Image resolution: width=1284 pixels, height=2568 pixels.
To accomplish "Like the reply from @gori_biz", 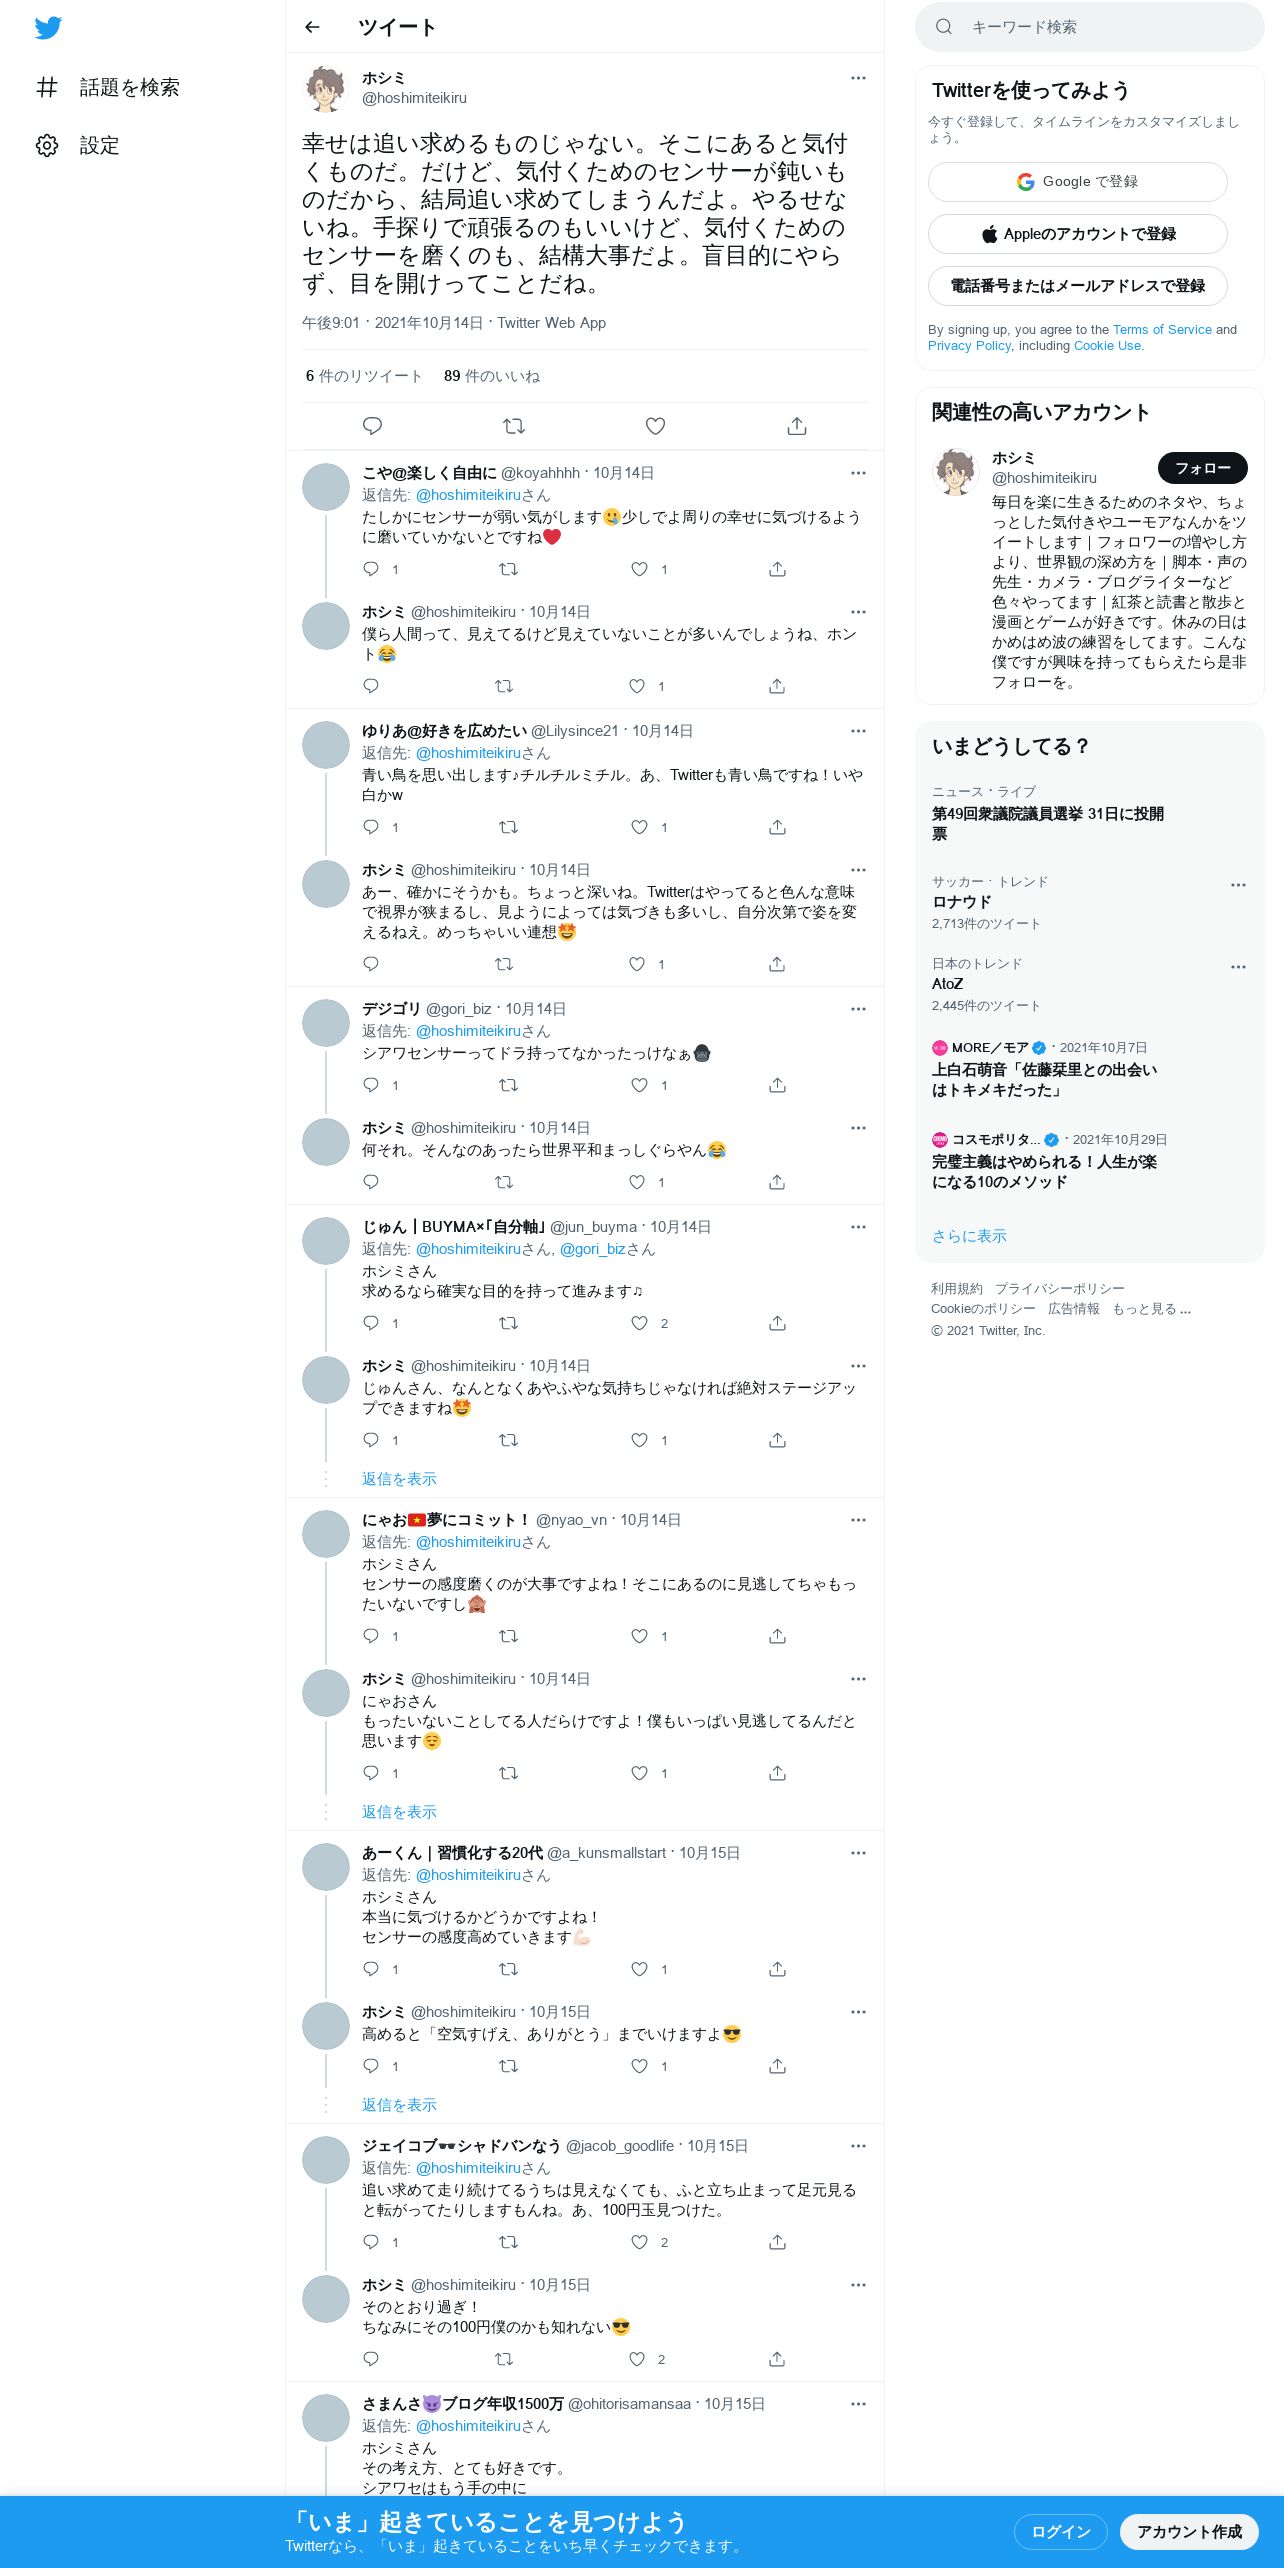I will coord(640,1085).
